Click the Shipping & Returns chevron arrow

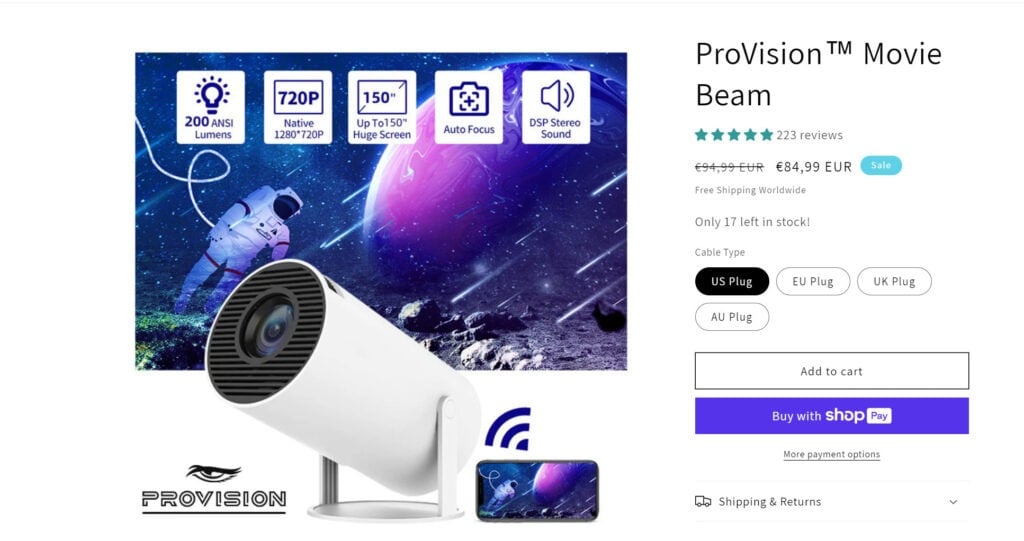click(x=953, y=502)
